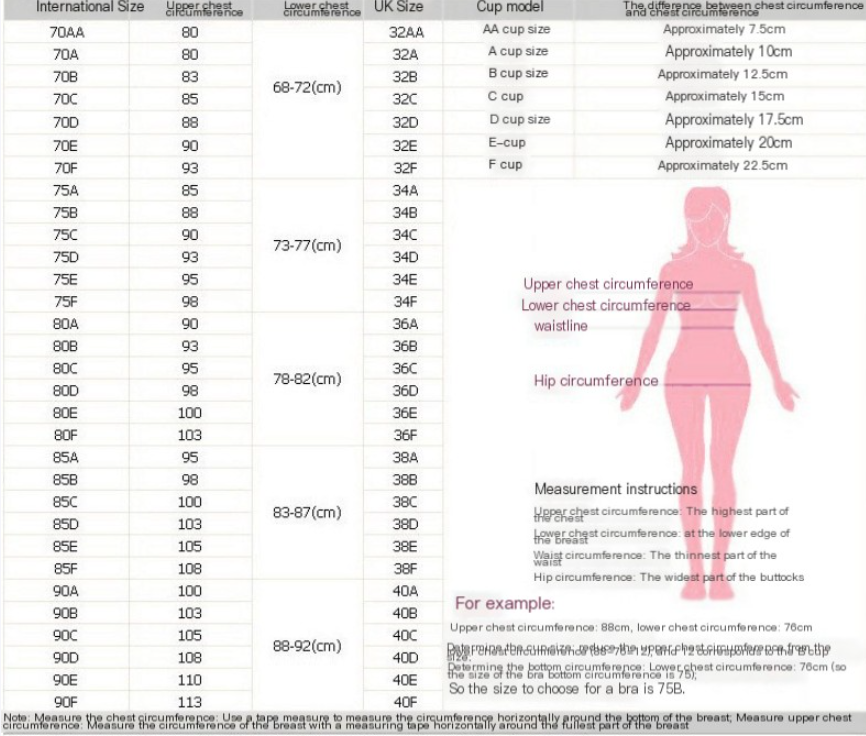This screenshot has width=866, height=736.
Task: Click the Measurement instructions heading
Action: pos(615,489)
